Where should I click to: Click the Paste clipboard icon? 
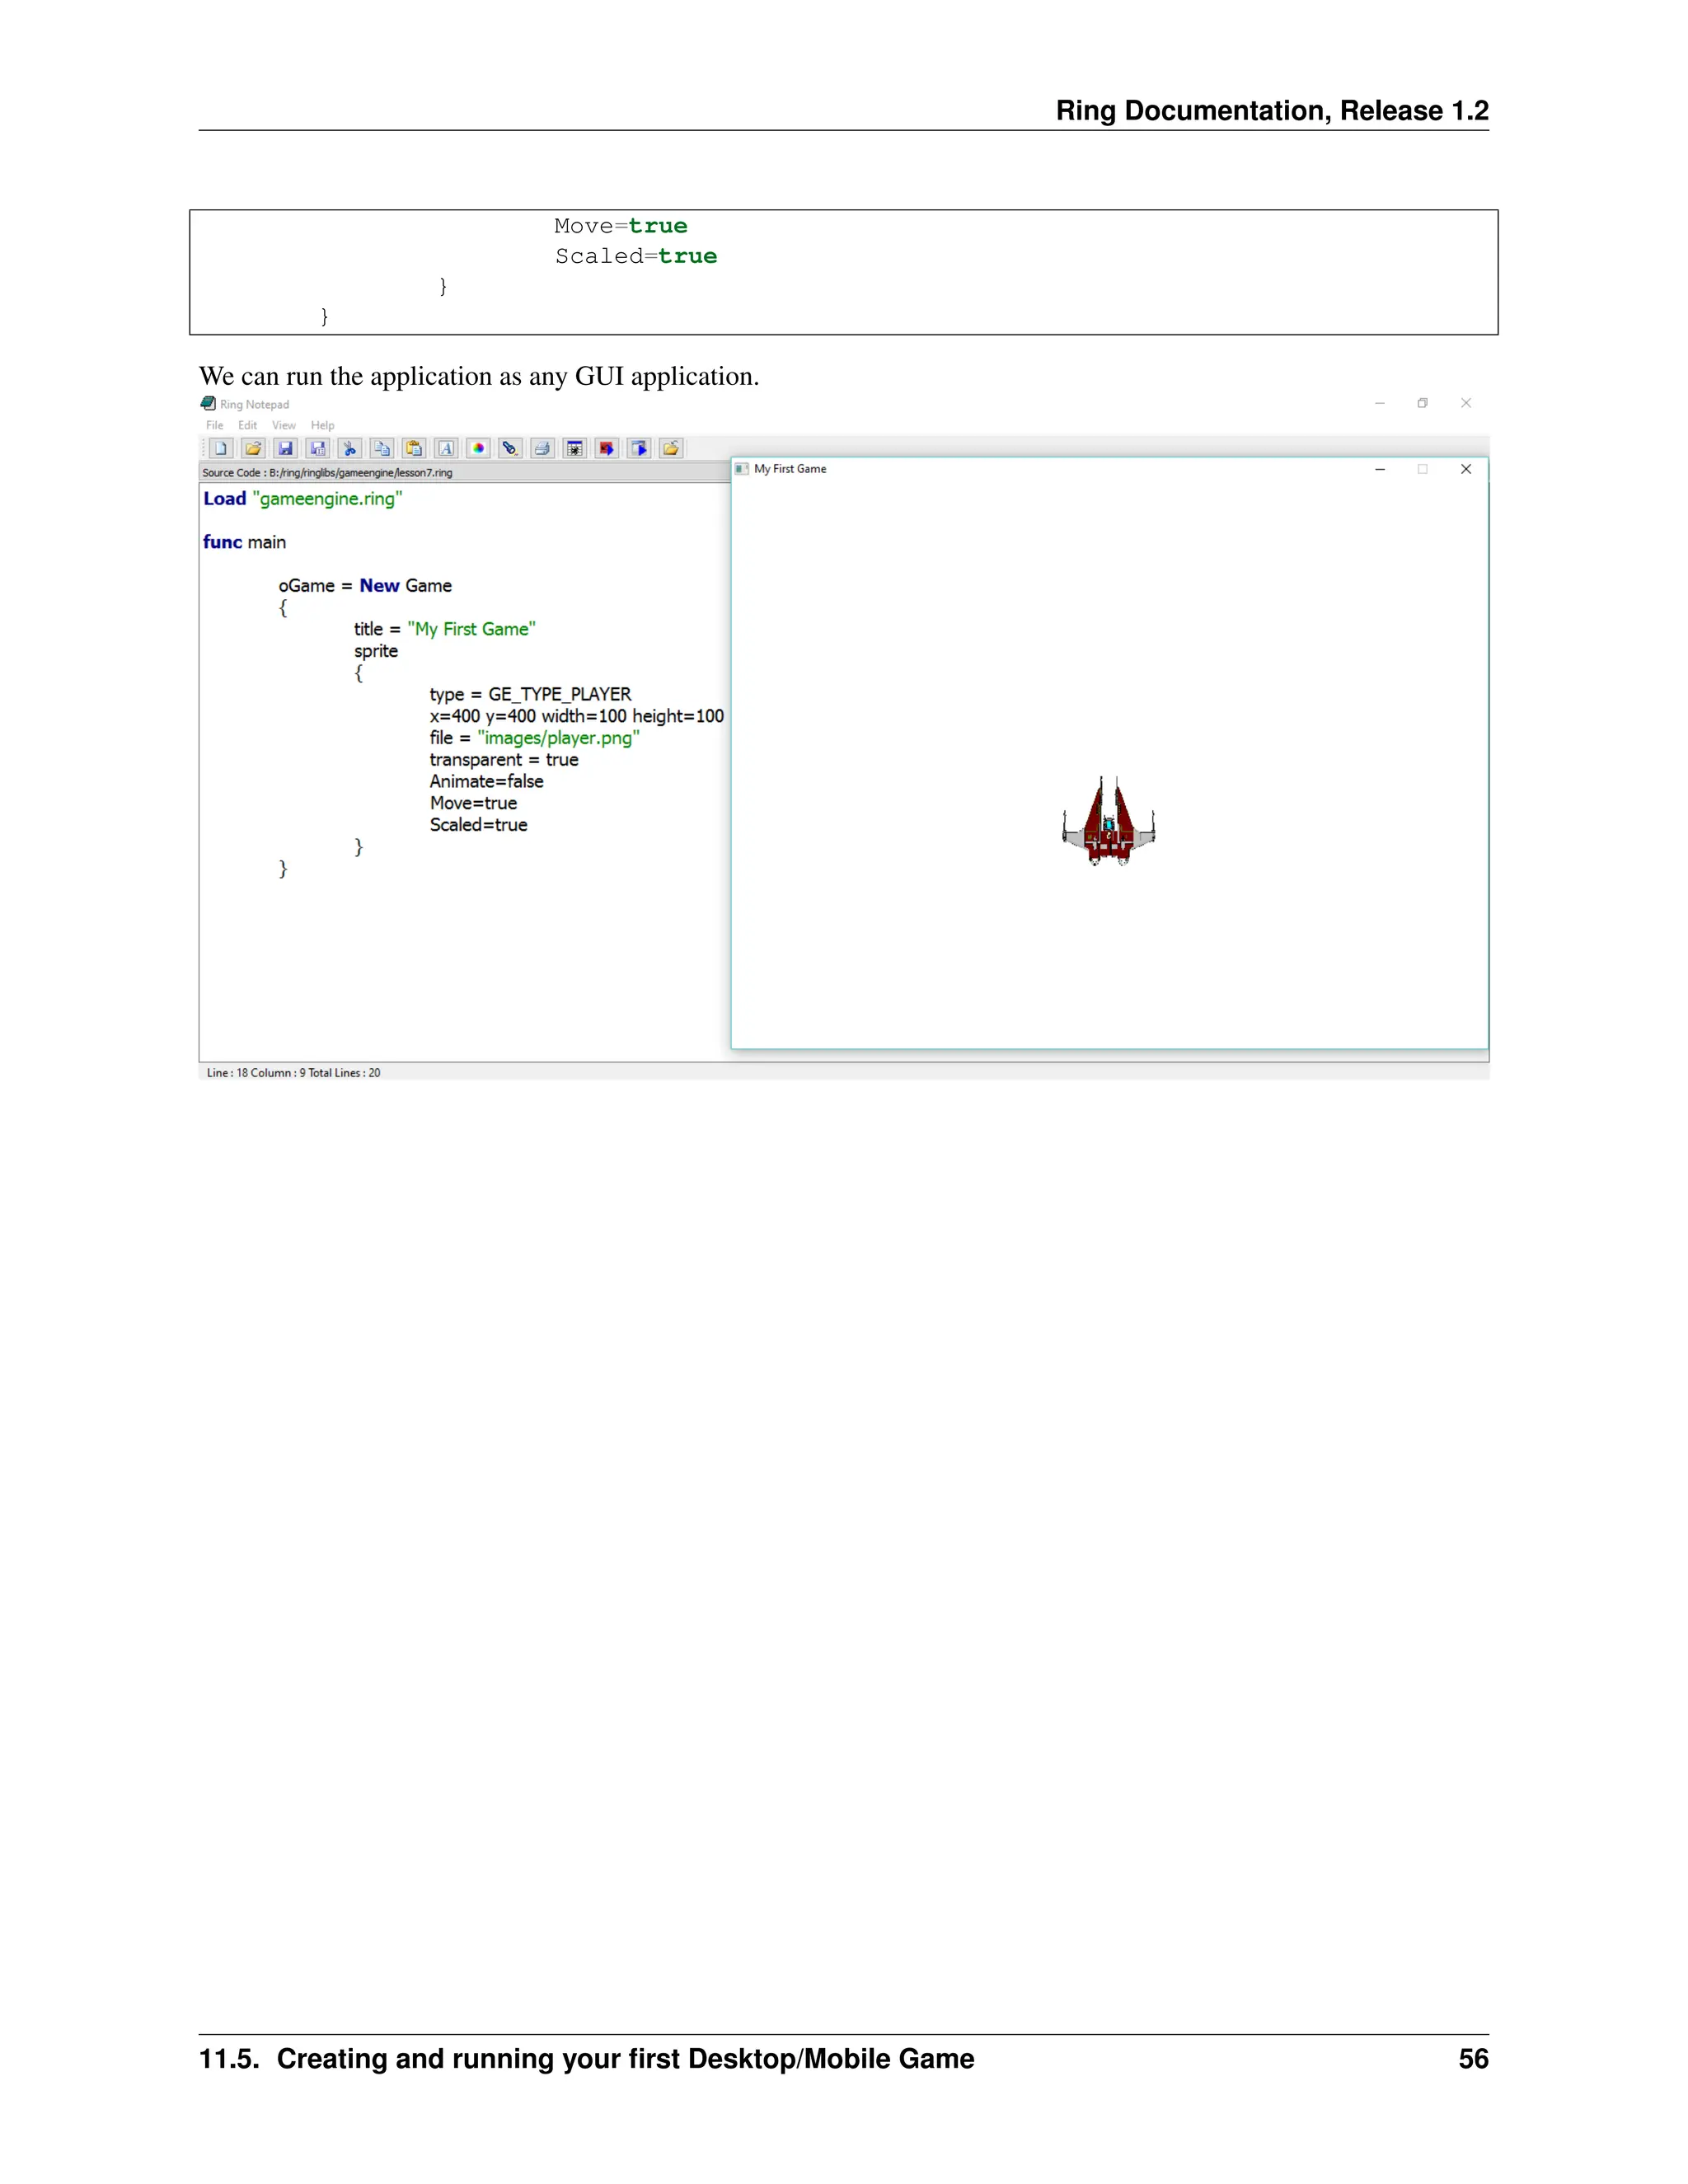[x=414, y=448]
